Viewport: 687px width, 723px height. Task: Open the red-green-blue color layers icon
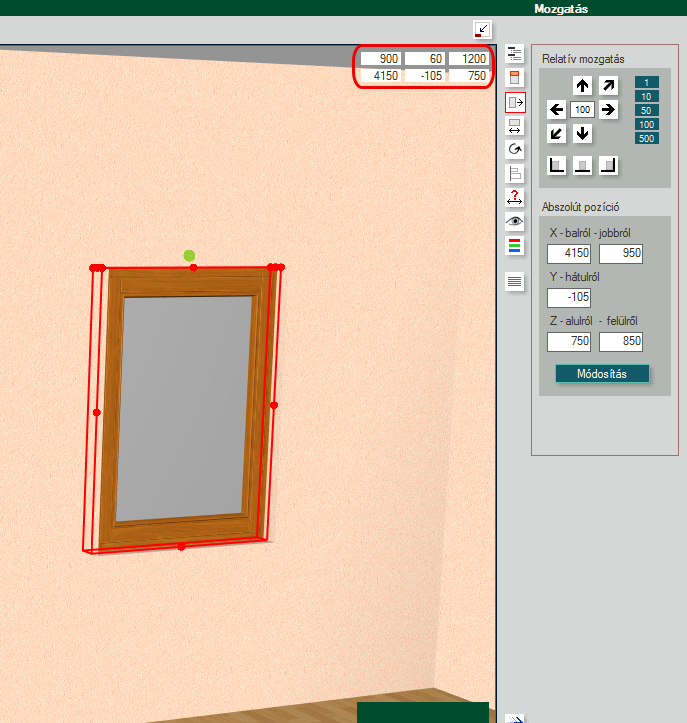coord(515,244)
